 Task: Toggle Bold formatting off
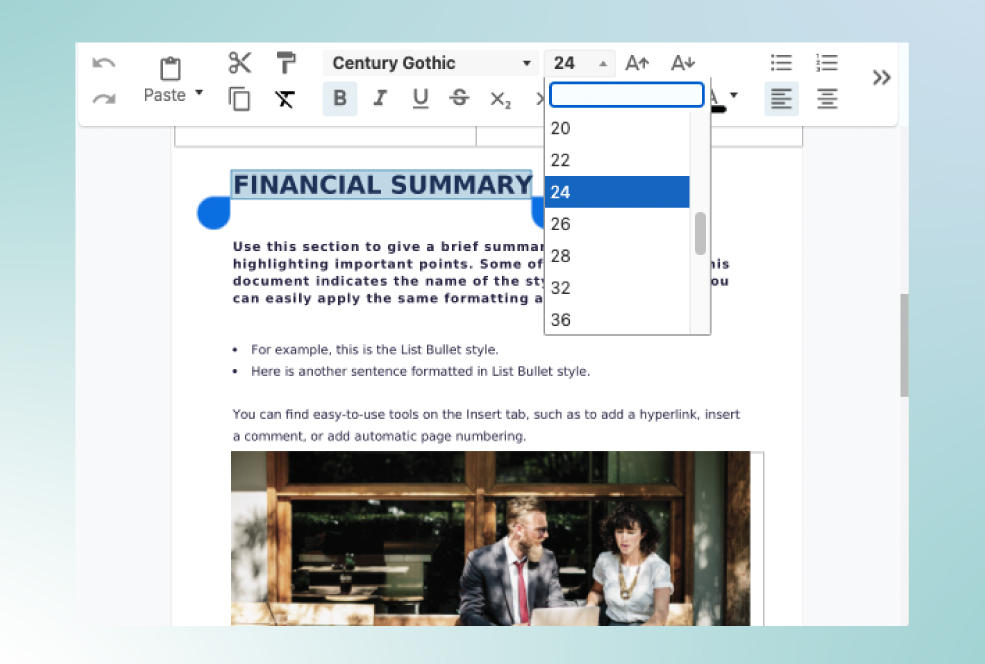(x=340, y=98)
